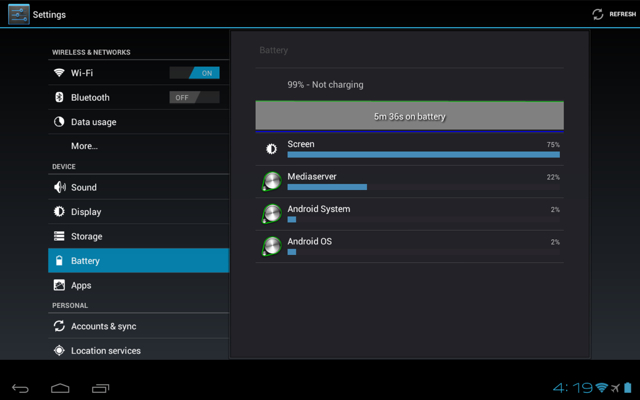
Task: Tap the Home navigation button
Action: 60,388
